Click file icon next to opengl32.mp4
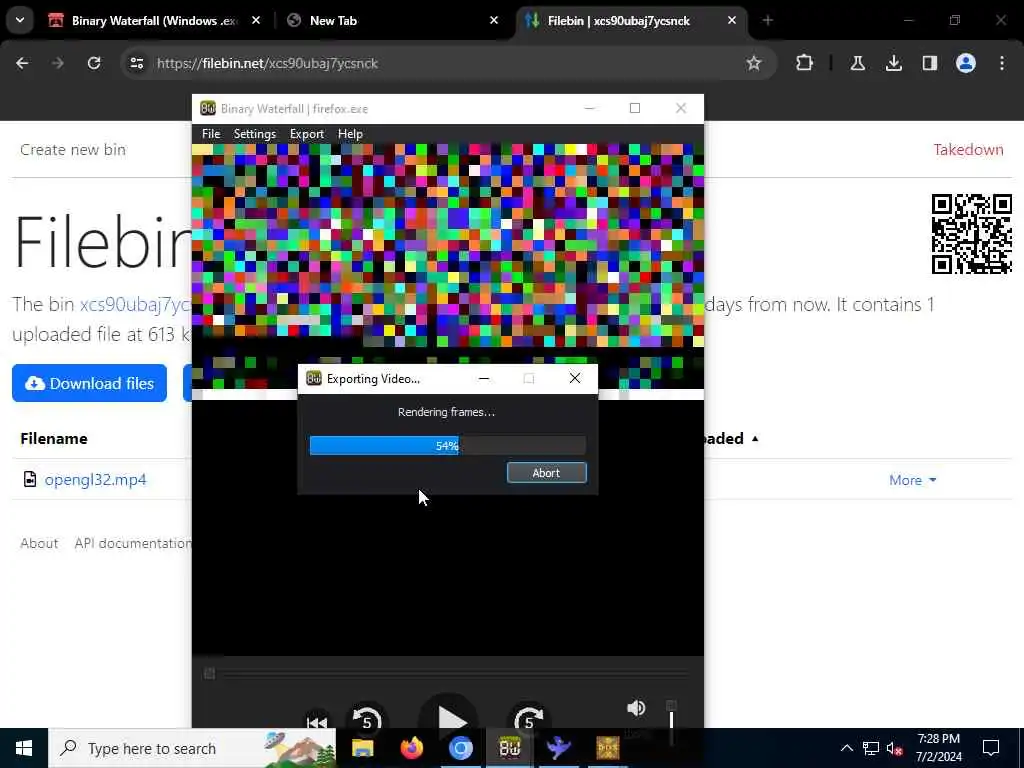The image size is (1024, 768). point(29,479)
